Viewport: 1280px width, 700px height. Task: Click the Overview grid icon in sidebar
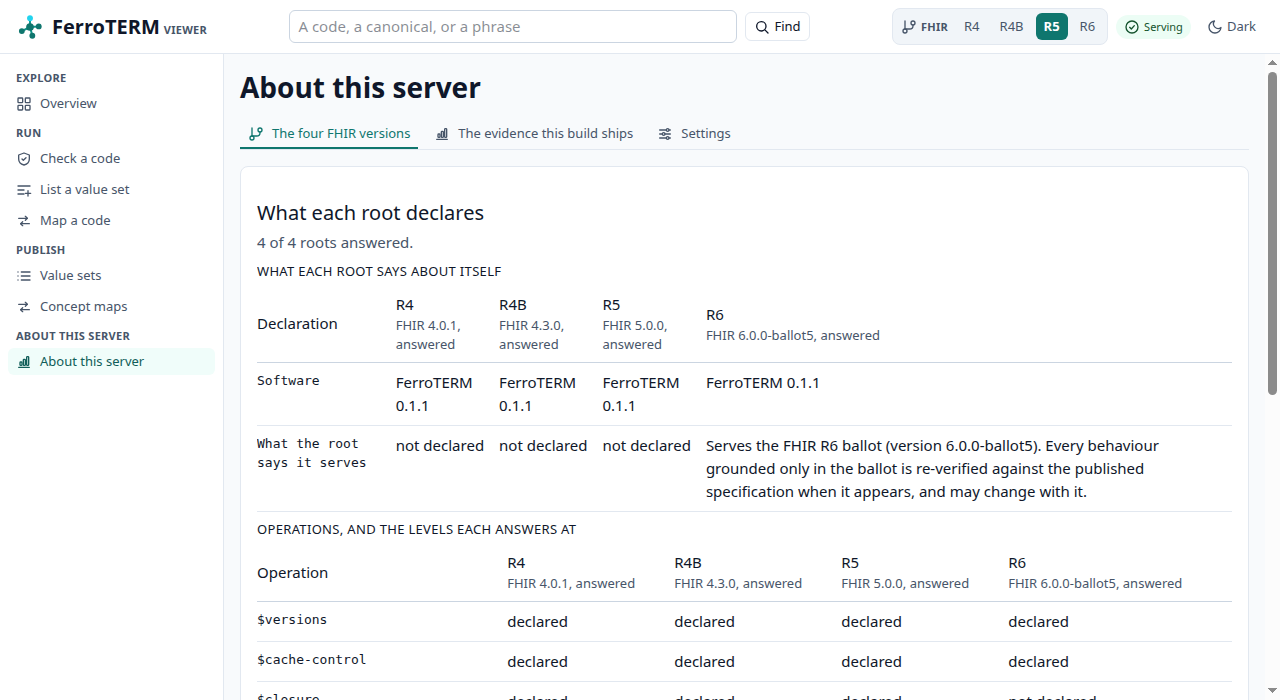pyautogui.click(x=24, y=104)
